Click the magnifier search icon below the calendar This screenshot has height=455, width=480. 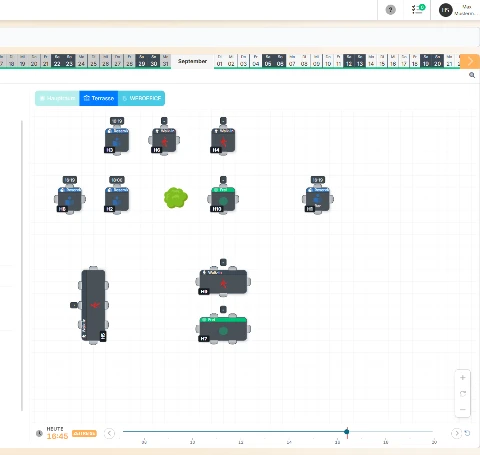pos(472,75)
